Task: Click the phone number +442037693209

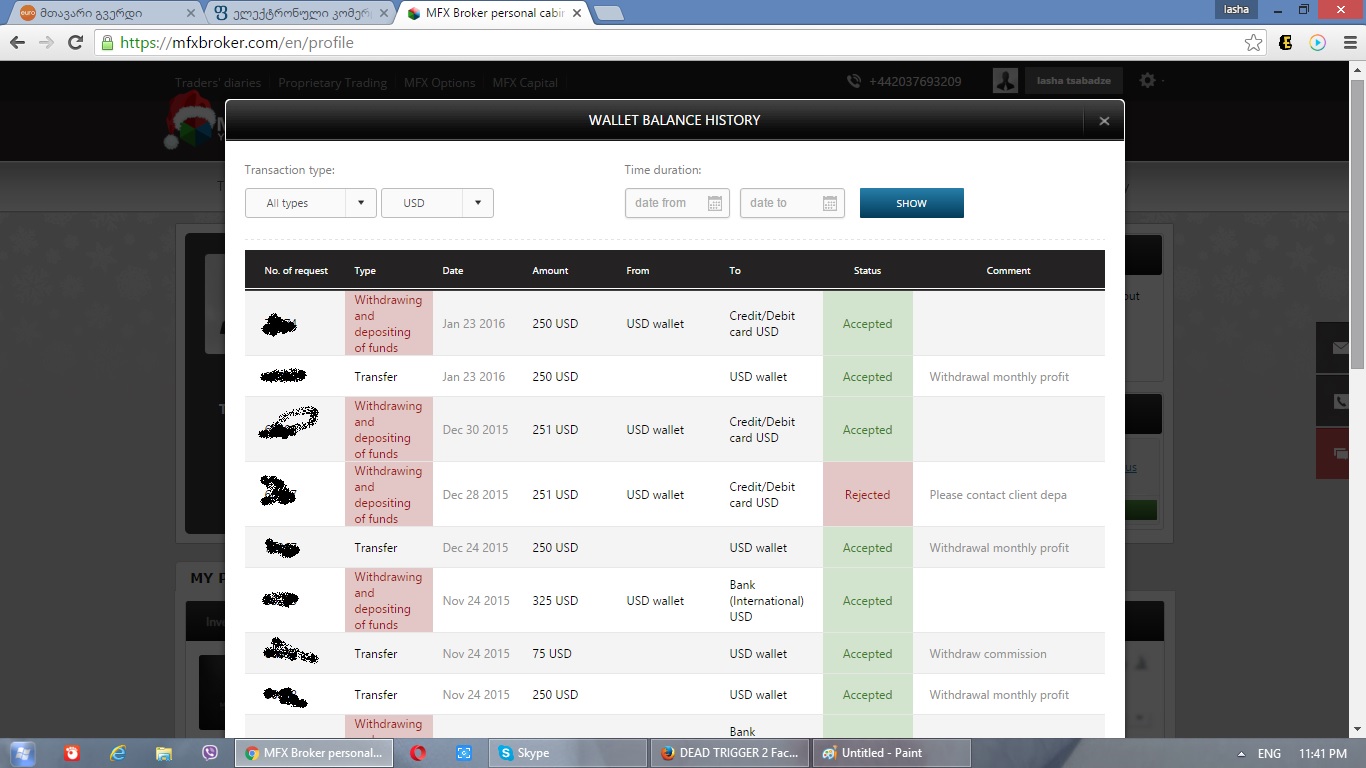Action: point(915,82)
